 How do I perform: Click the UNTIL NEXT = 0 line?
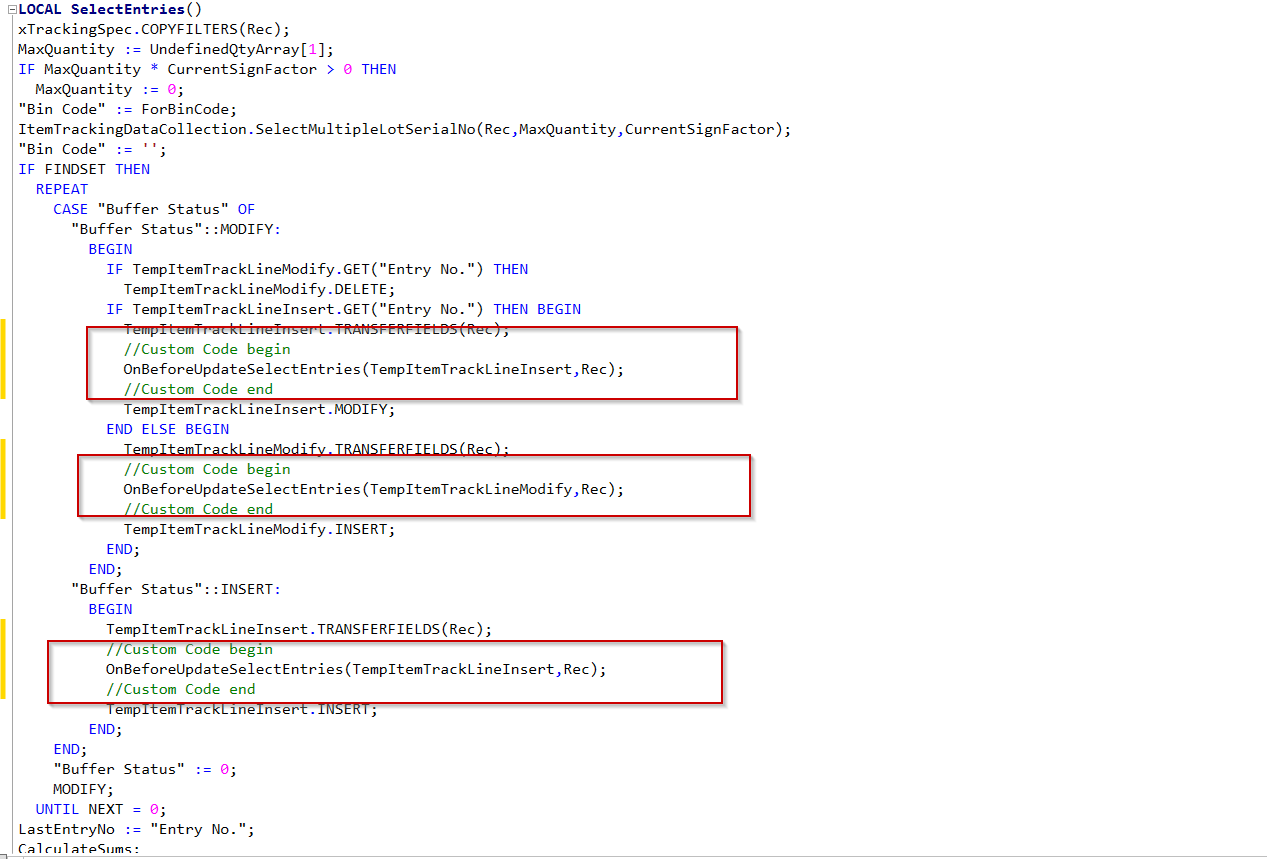(x=101, y=809)
